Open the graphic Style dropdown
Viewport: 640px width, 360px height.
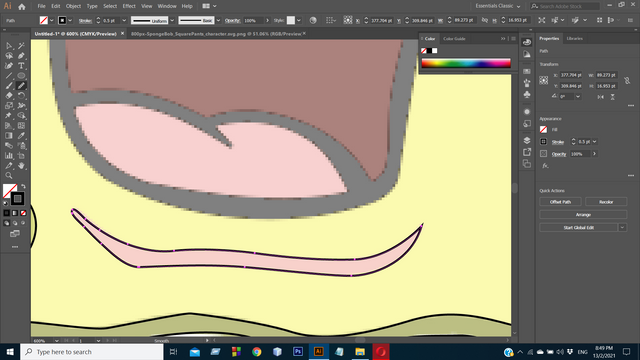click(299, 20)
